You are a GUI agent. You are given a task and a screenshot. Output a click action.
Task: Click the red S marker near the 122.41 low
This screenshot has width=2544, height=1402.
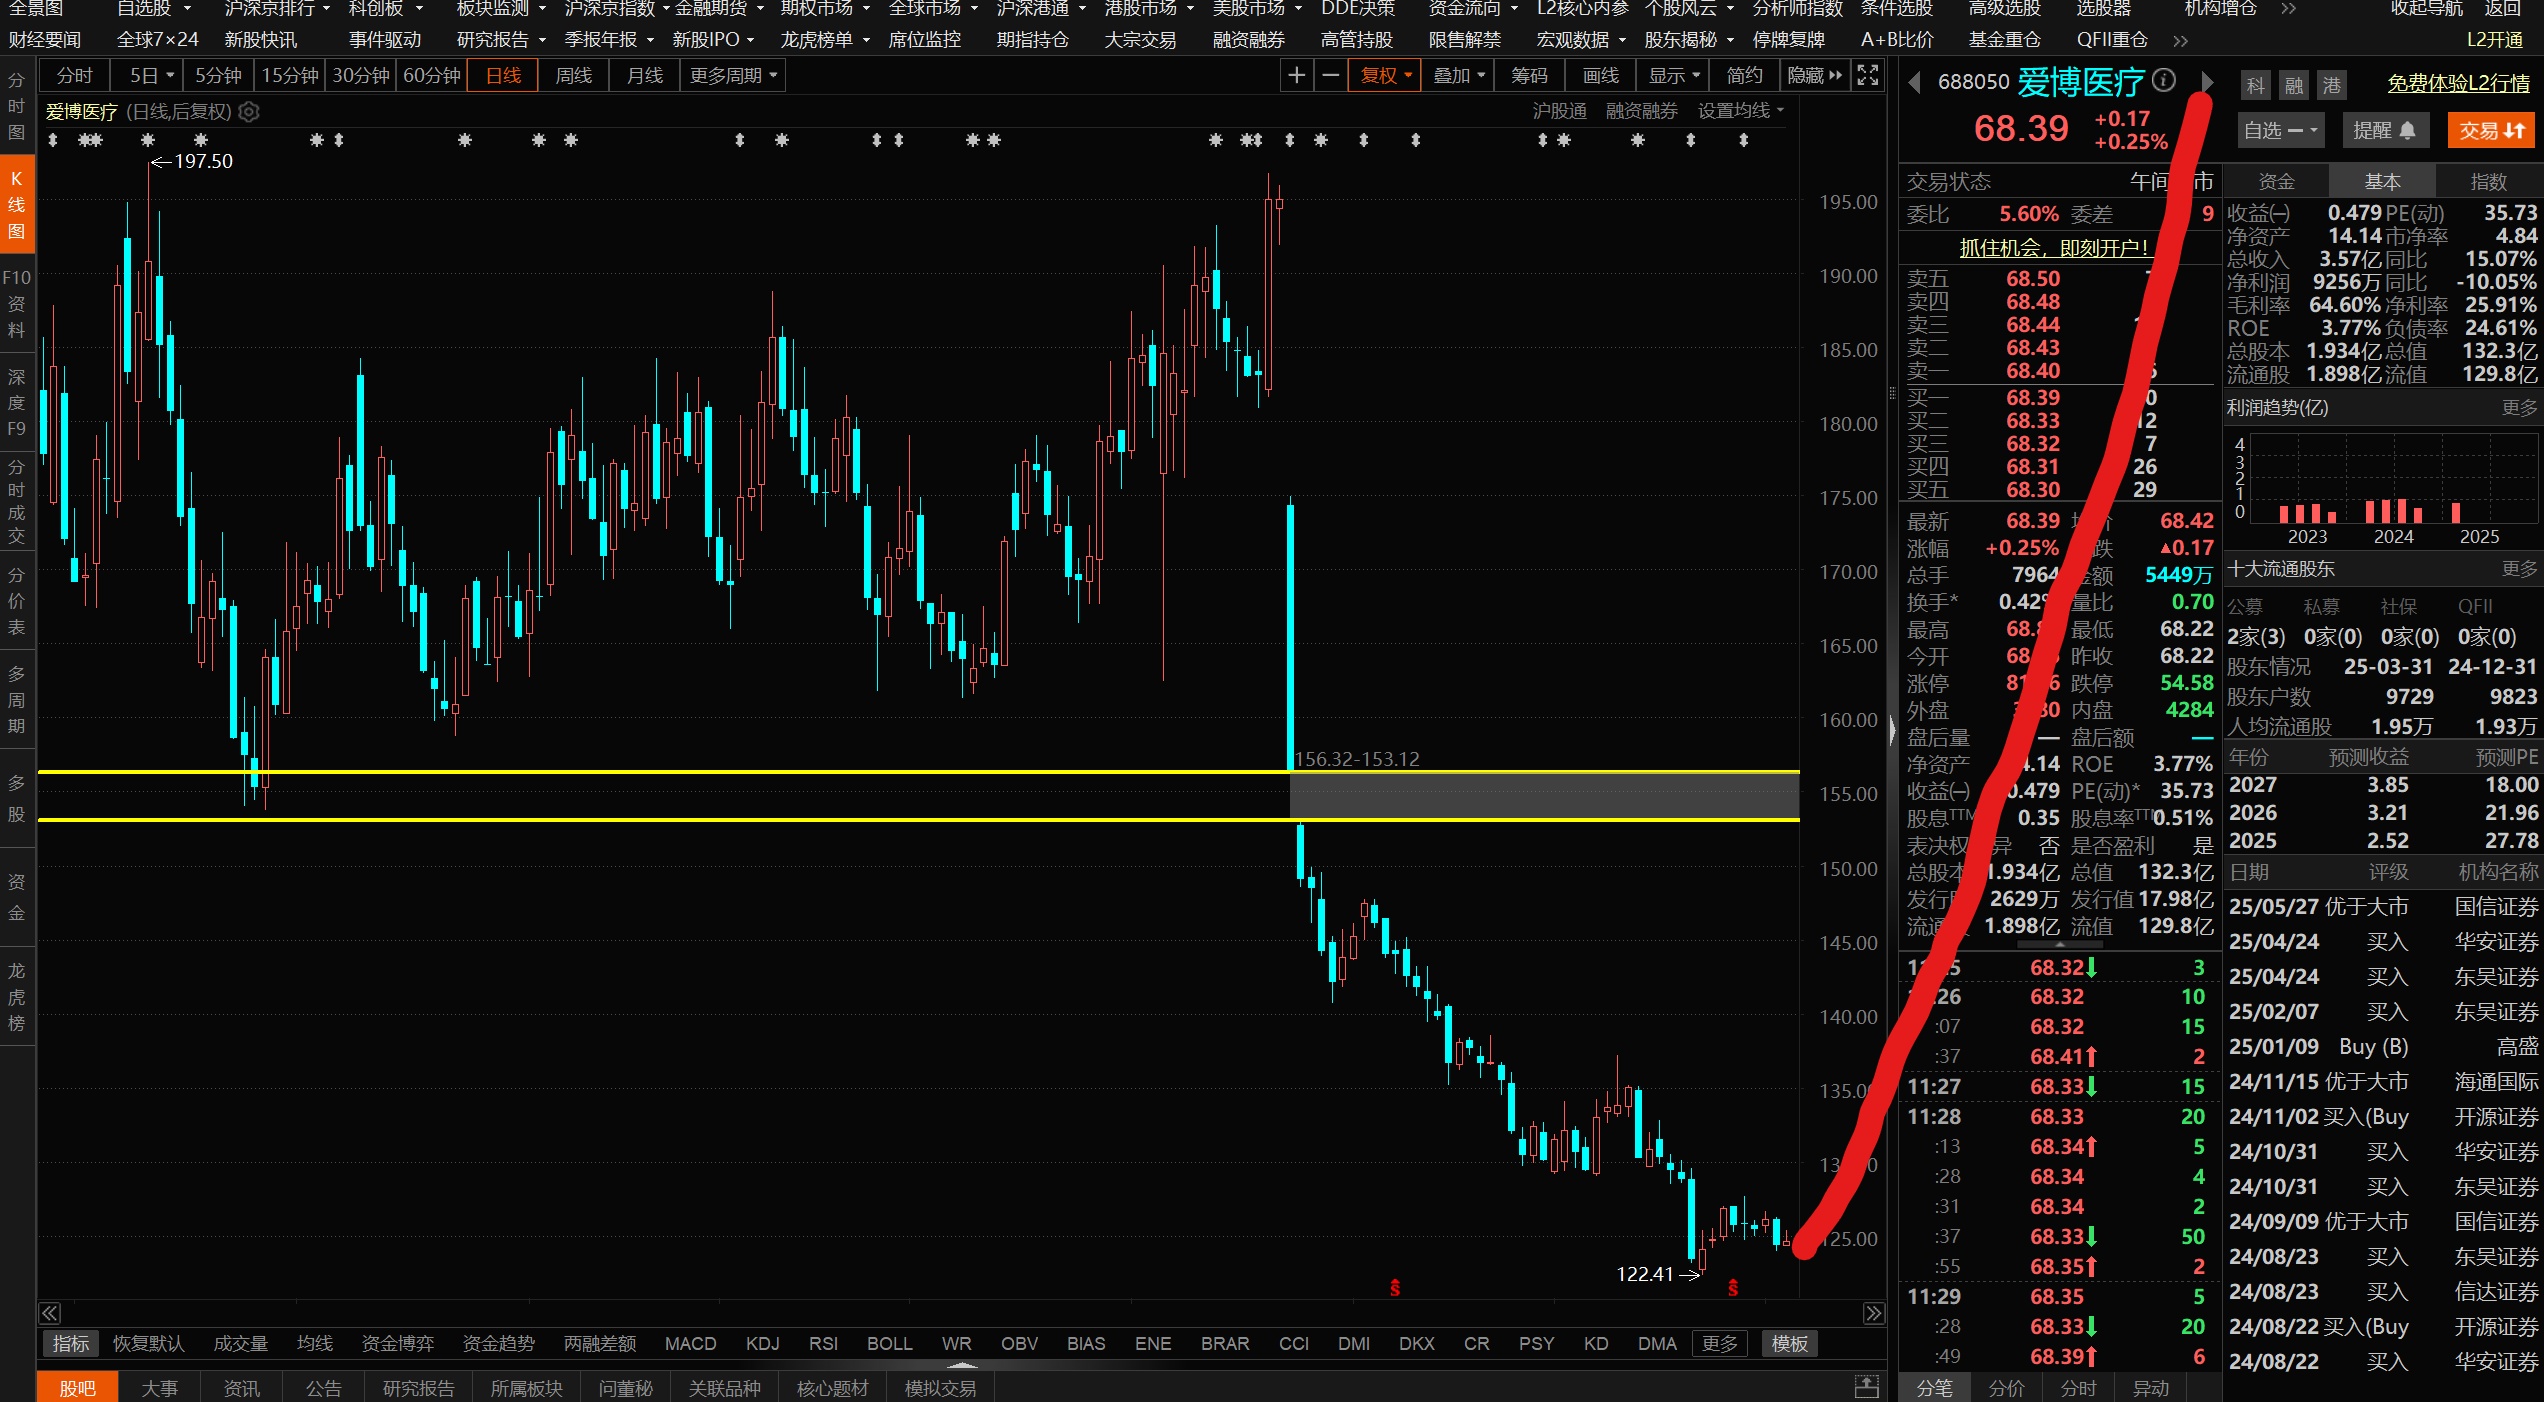click(x=1733, y=1288)
